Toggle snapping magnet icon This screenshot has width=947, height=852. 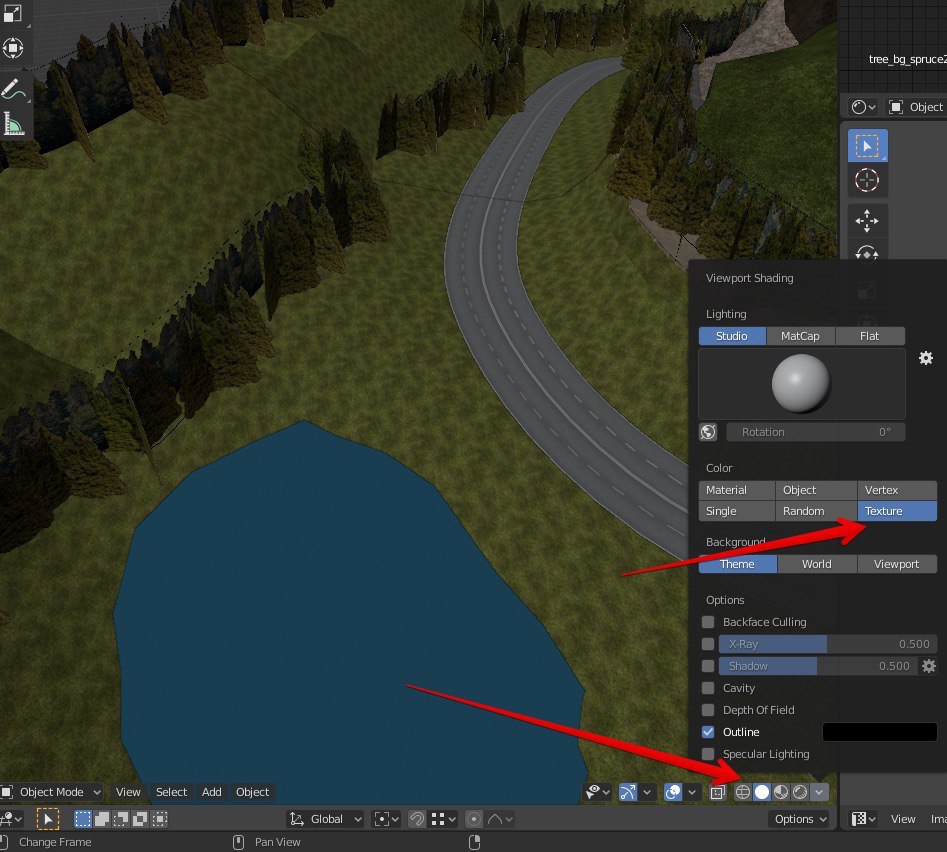(x=417, y=819)
